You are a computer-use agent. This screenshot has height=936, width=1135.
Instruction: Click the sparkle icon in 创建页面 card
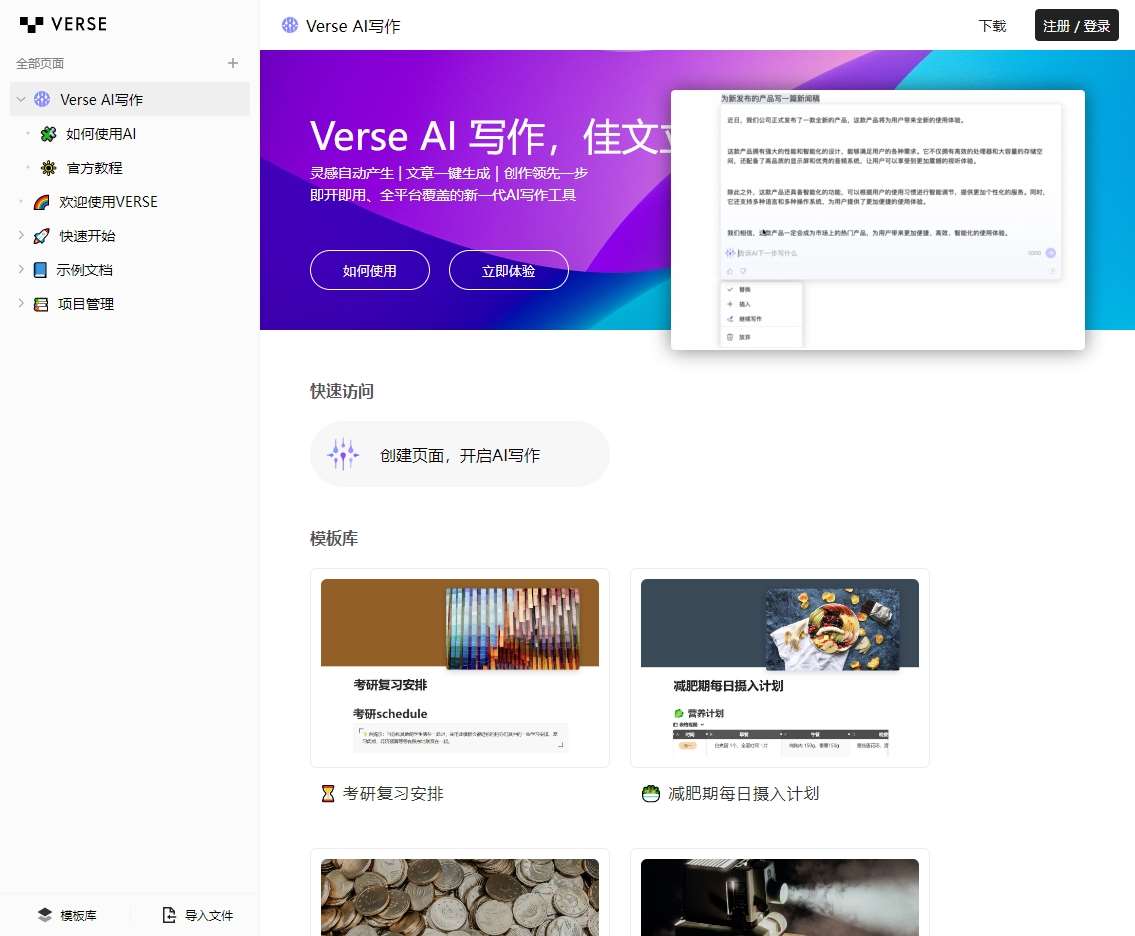tap(343, 455)
